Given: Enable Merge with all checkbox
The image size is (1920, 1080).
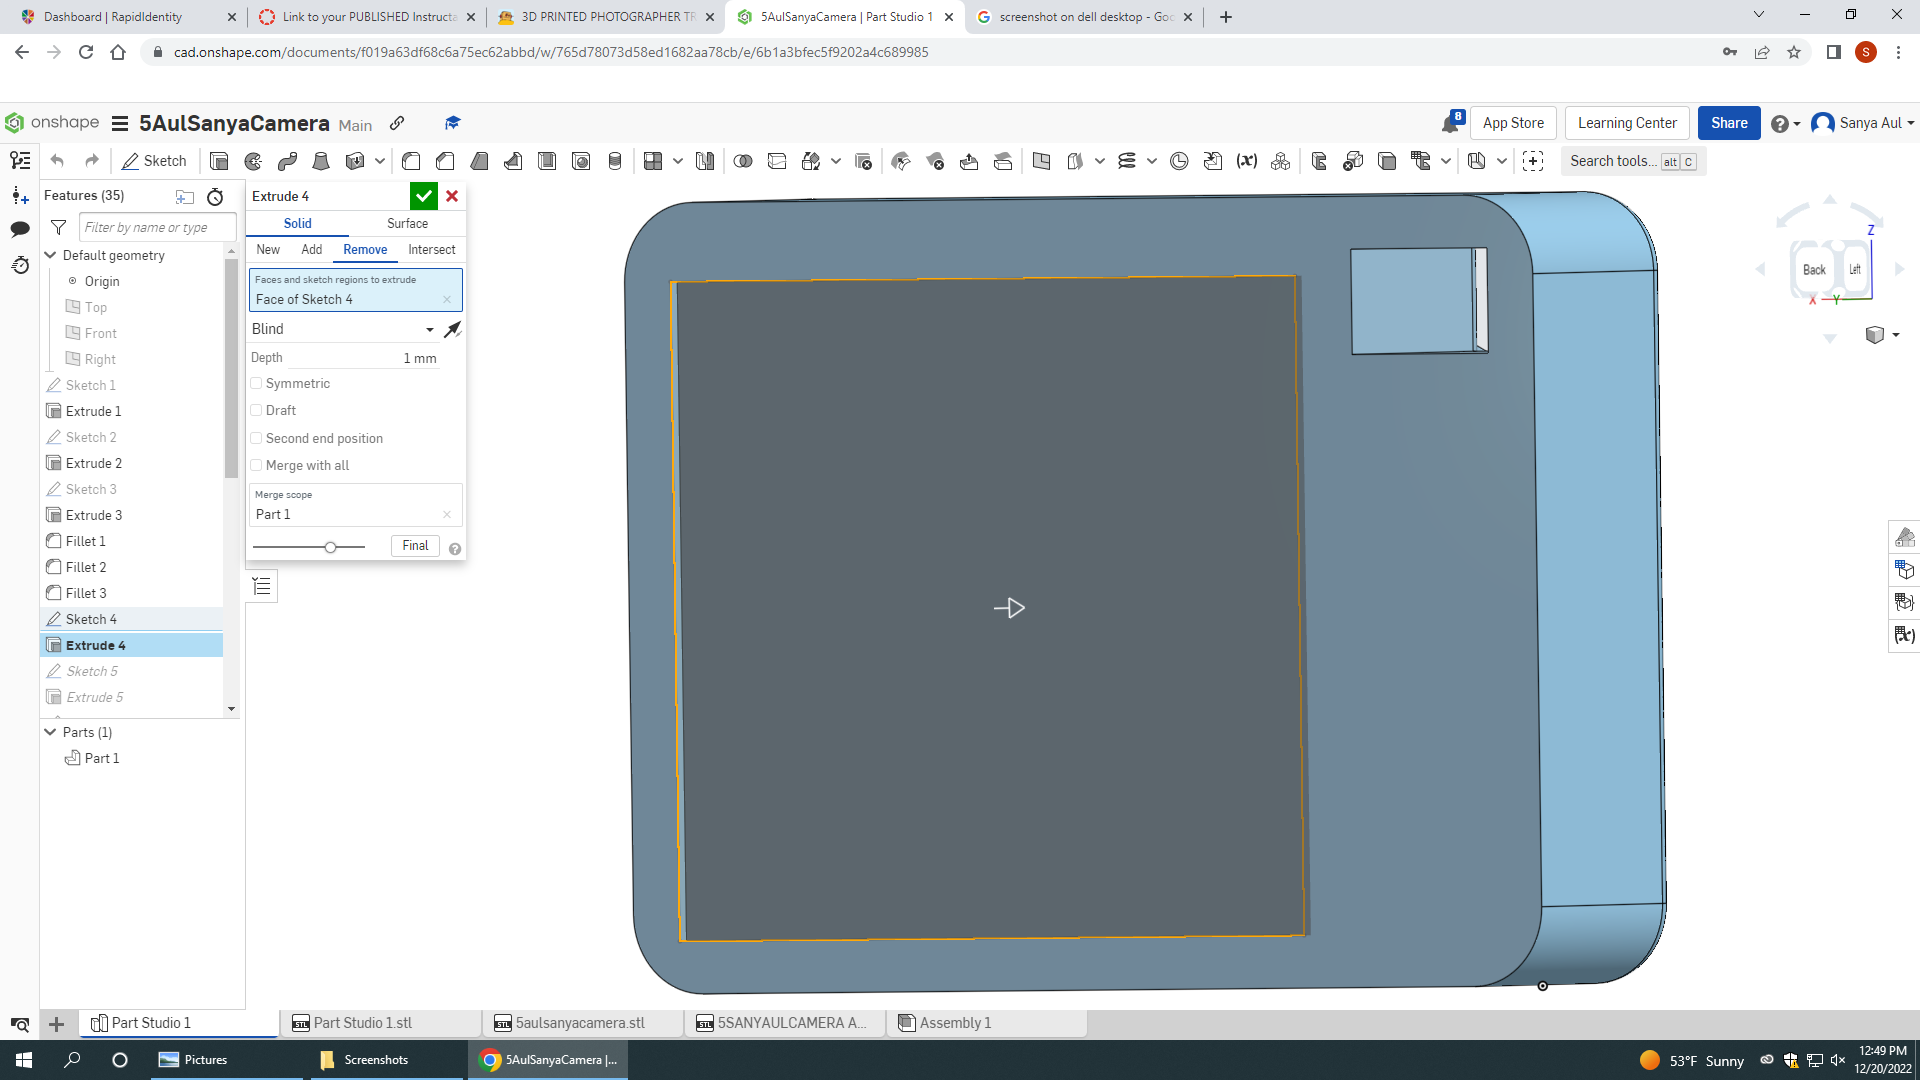Looking at the screenshot, I should (x=256, y=465).
